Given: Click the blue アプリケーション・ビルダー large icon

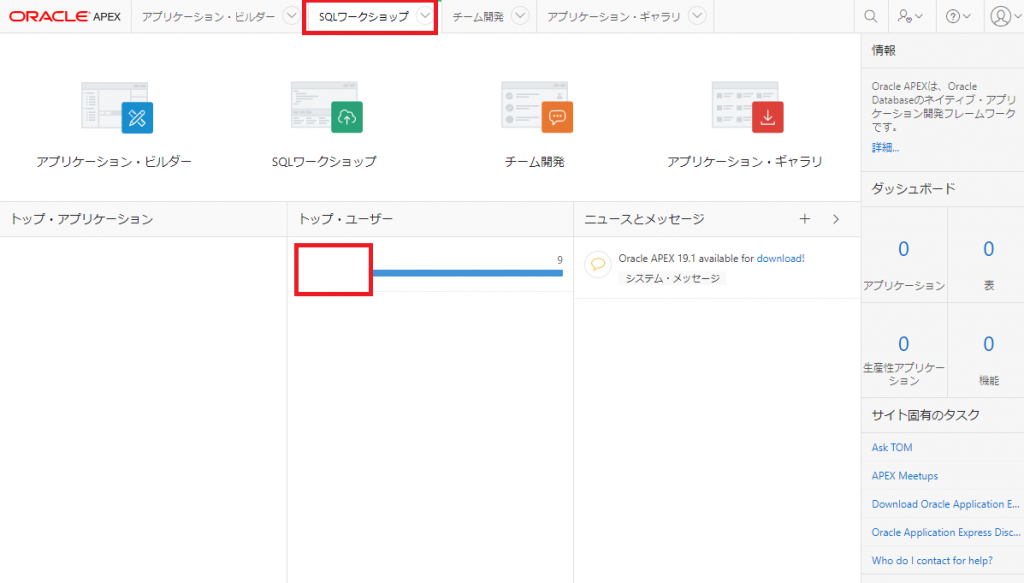Looking at the screenshot, I should tap(118, 107).
